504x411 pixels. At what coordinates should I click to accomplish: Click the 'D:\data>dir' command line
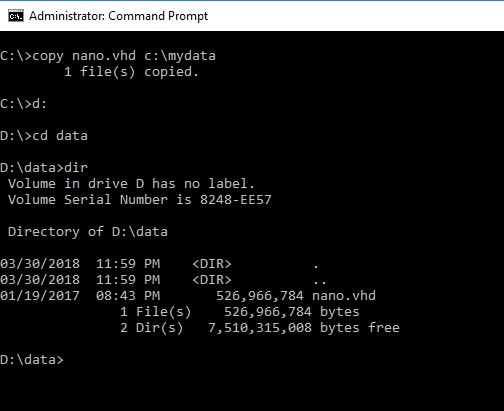pyautogui.click(x=44, y=168)
